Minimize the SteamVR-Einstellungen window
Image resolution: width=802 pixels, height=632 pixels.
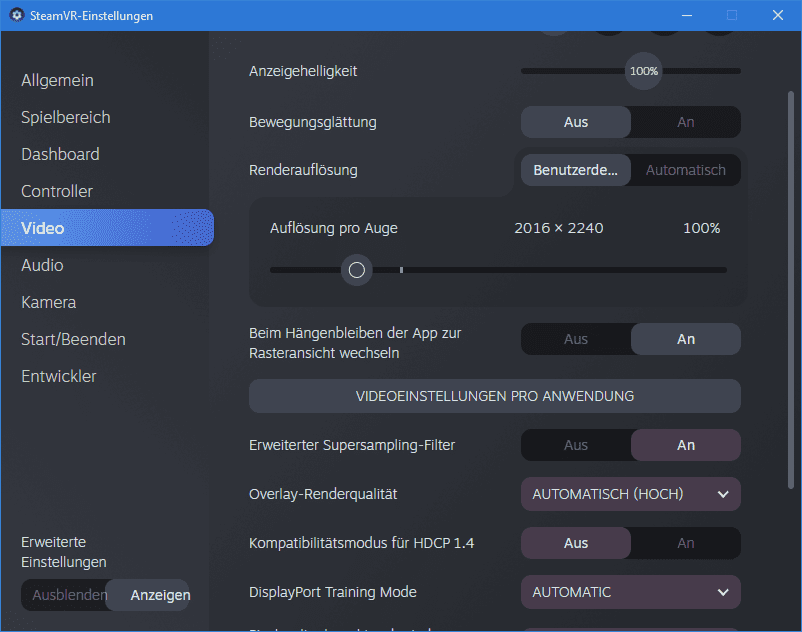pos(687,15)
